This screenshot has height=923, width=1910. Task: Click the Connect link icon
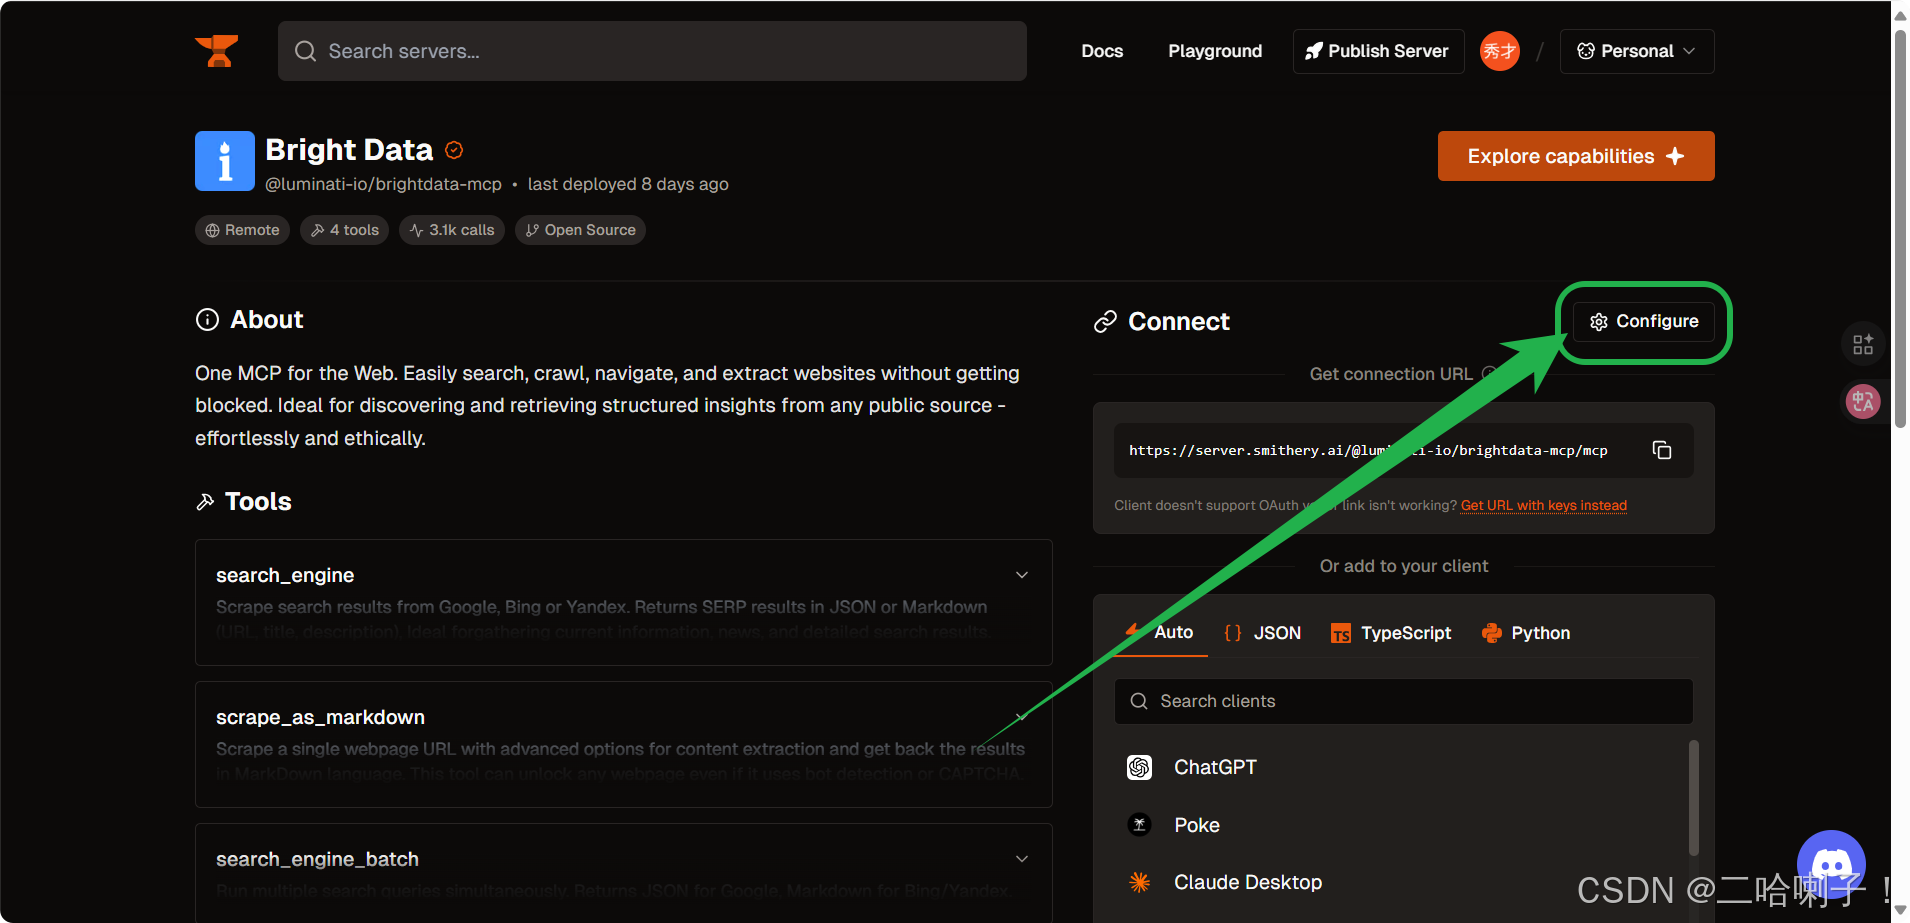pyautogui.click(x=1105, y=321)
